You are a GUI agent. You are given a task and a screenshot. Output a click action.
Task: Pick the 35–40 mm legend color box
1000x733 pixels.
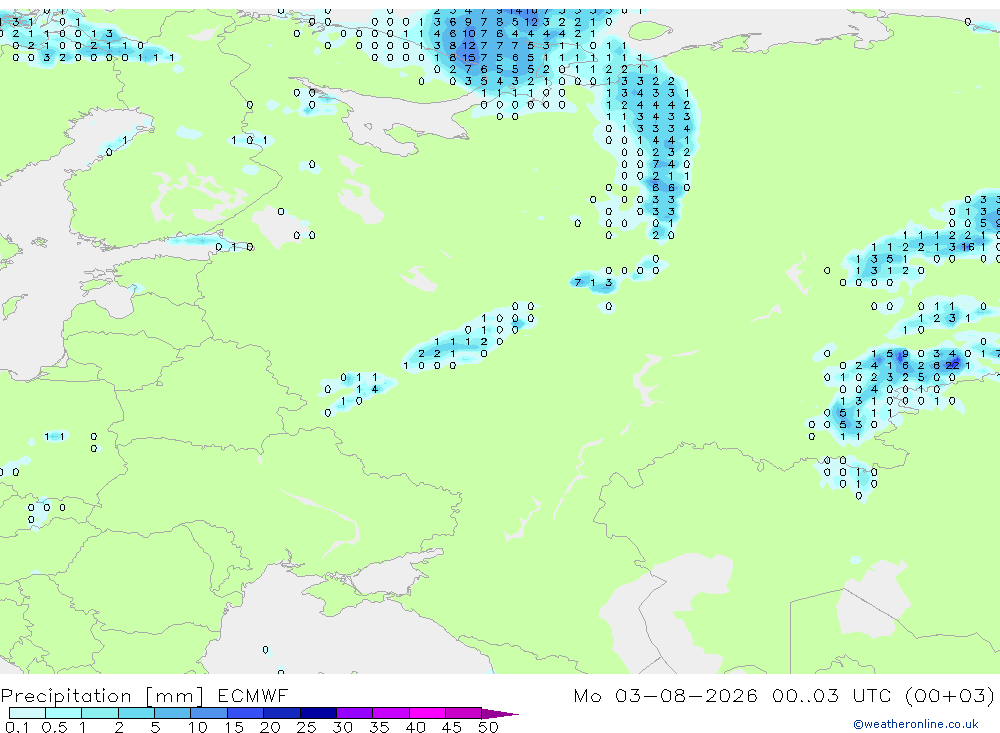pos(390,713)
